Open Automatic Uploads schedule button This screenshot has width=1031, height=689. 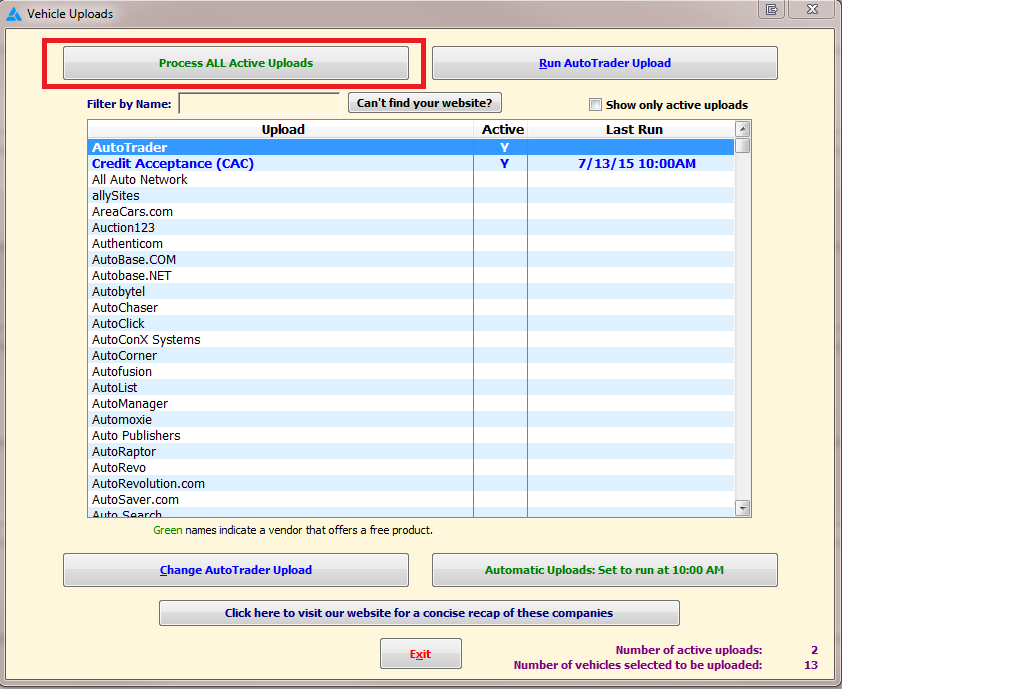pyautogui.click(x=604, y=570)
